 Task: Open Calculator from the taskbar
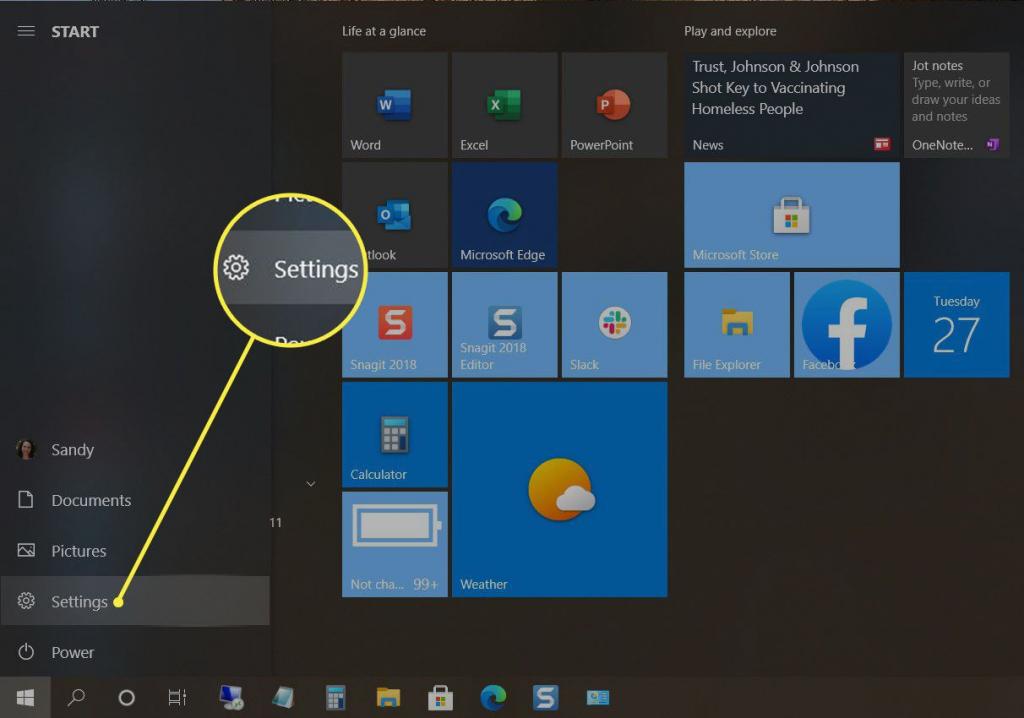point(335,698)
